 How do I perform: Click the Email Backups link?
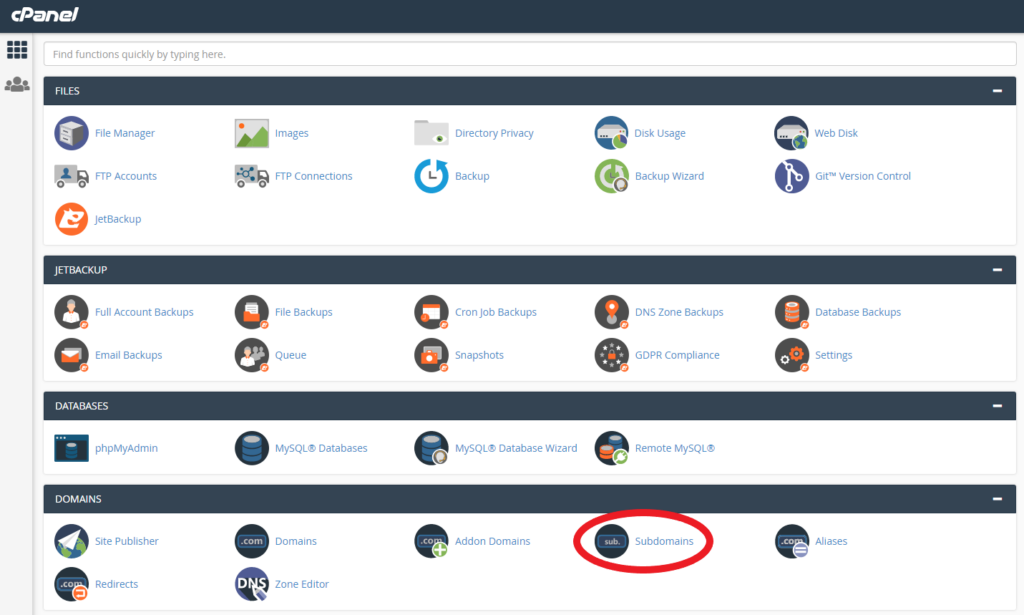coord(129,355)
